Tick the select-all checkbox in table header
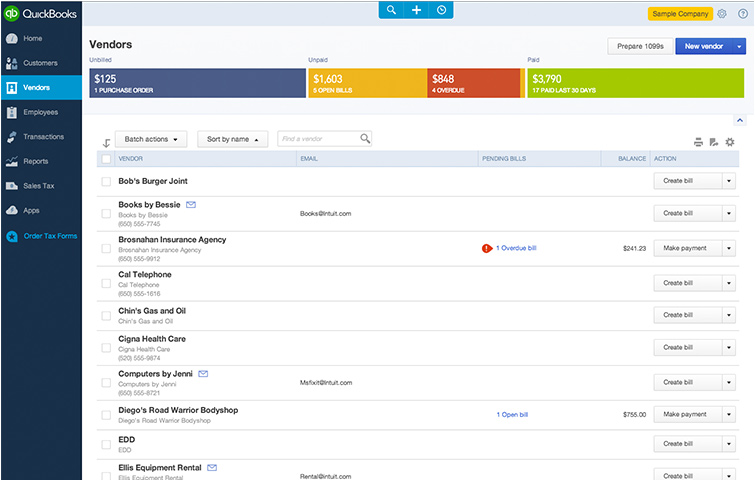Image resolution: width=755 pixels, height=480 pixels. tap(106, 158)
